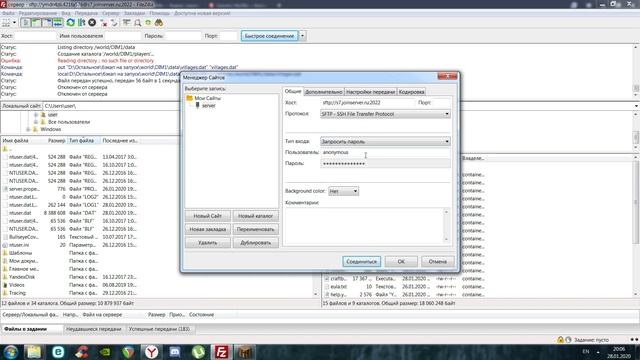Sort local files by Размер column
Screen dimensions: 640x360
pyautogui.click(x=56, y=141)
